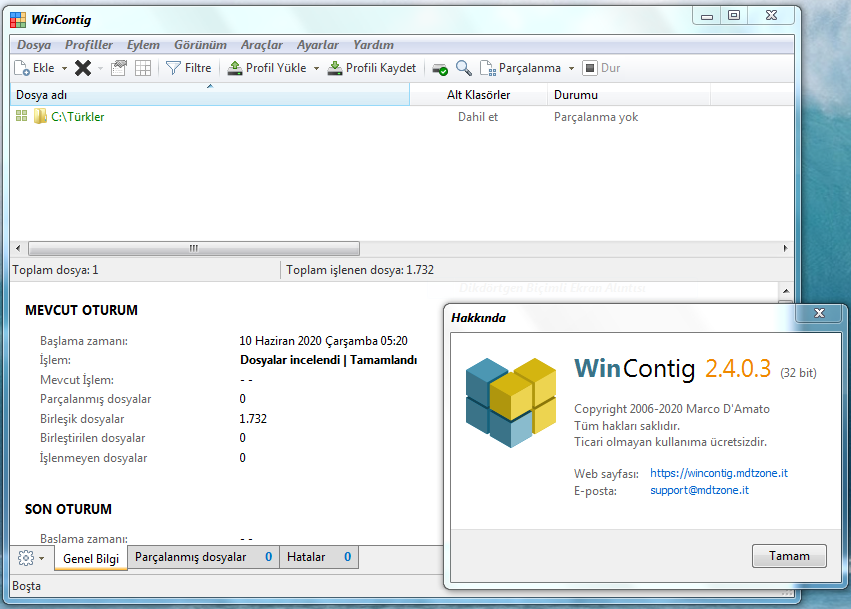Click the Dur stop button
Screen dimensions: 851x609
[601, 68]
